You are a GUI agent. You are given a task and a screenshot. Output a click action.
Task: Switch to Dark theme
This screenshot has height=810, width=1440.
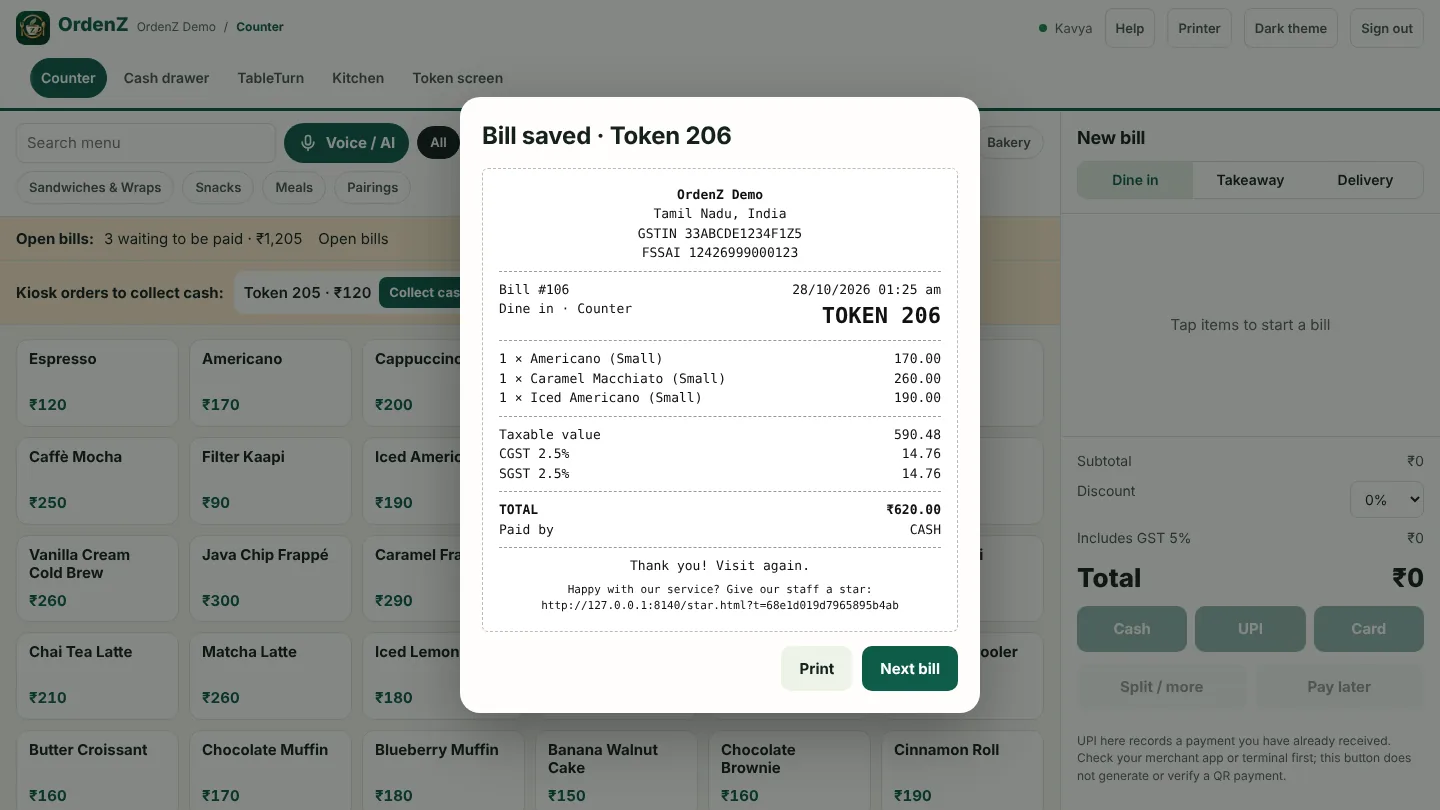pyautogui.click(x=1291, y=28)
